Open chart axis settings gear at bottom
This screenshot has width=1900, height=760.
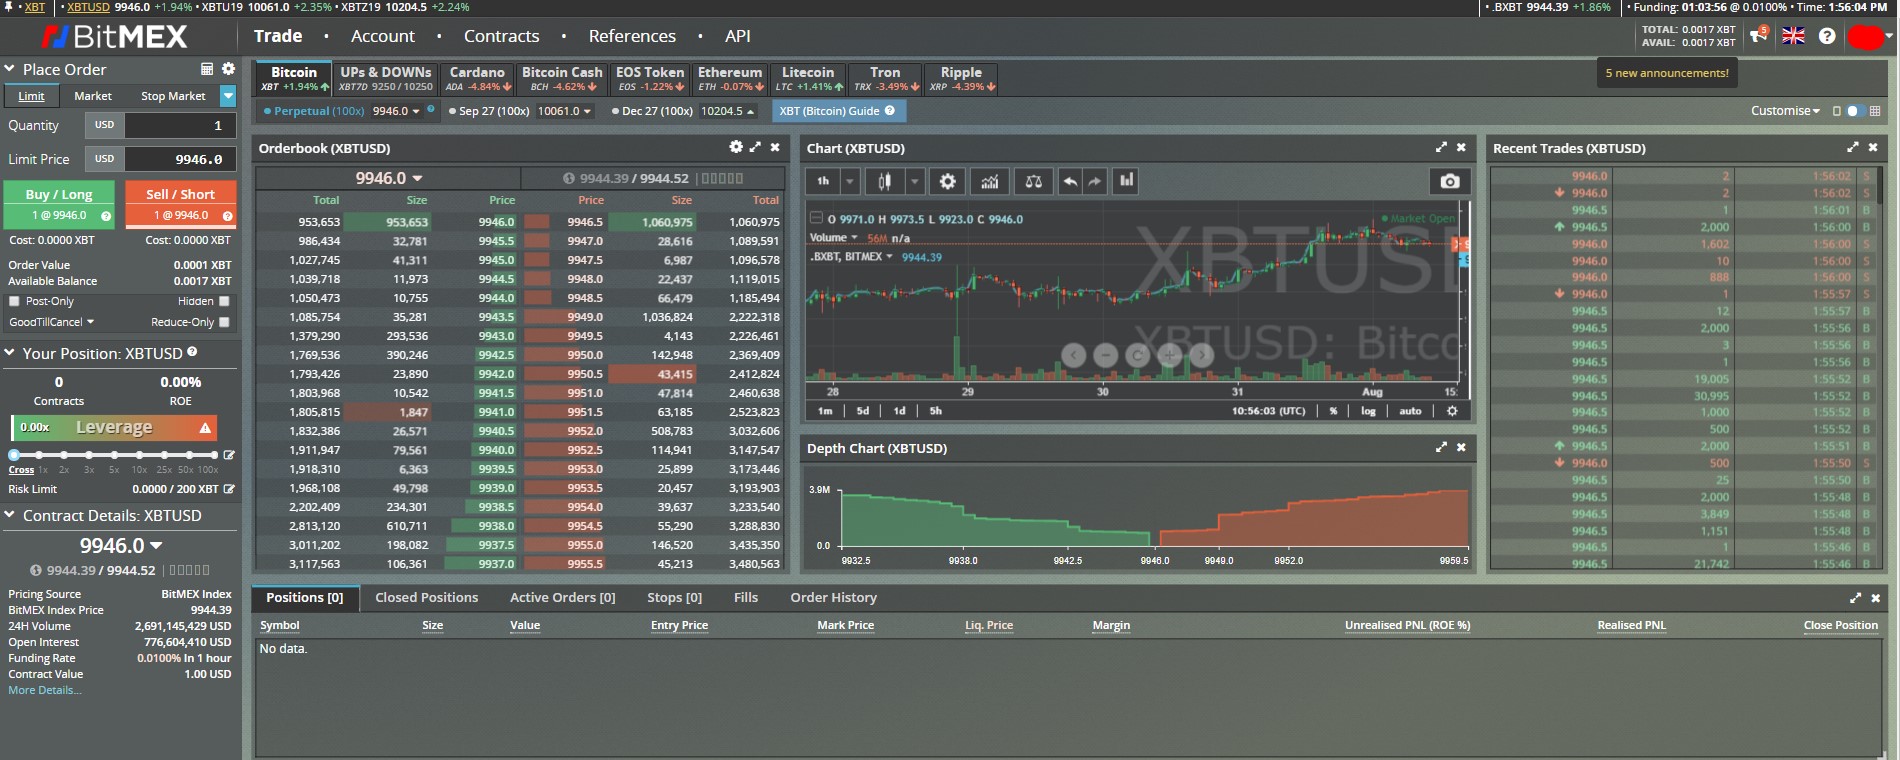coord(1452,411)
